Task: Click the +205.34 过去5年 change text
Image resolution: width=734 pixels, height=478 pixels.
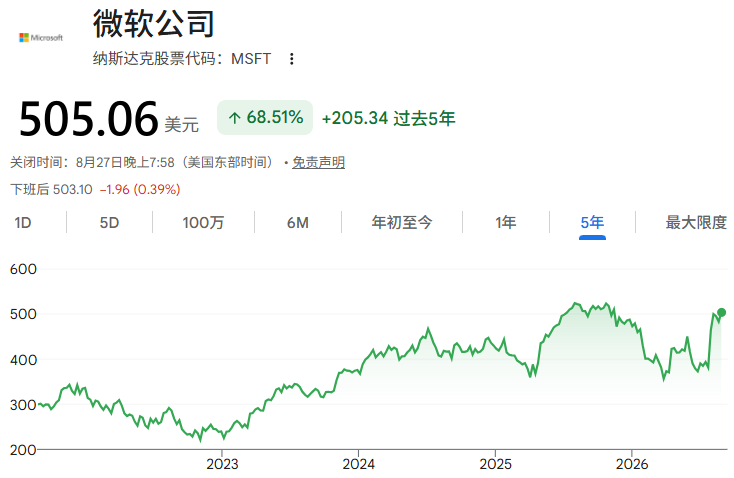Action: click(x=389, y=118)
